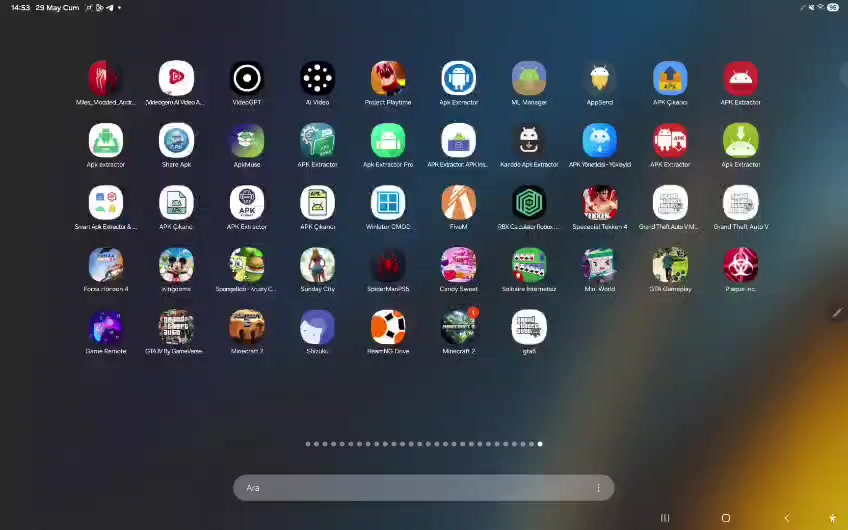The height and width of the screenshot is (530, 848).
Task: Launch Apk Extractor Pro
Action: pyautogui.click(x=388, y=141)
